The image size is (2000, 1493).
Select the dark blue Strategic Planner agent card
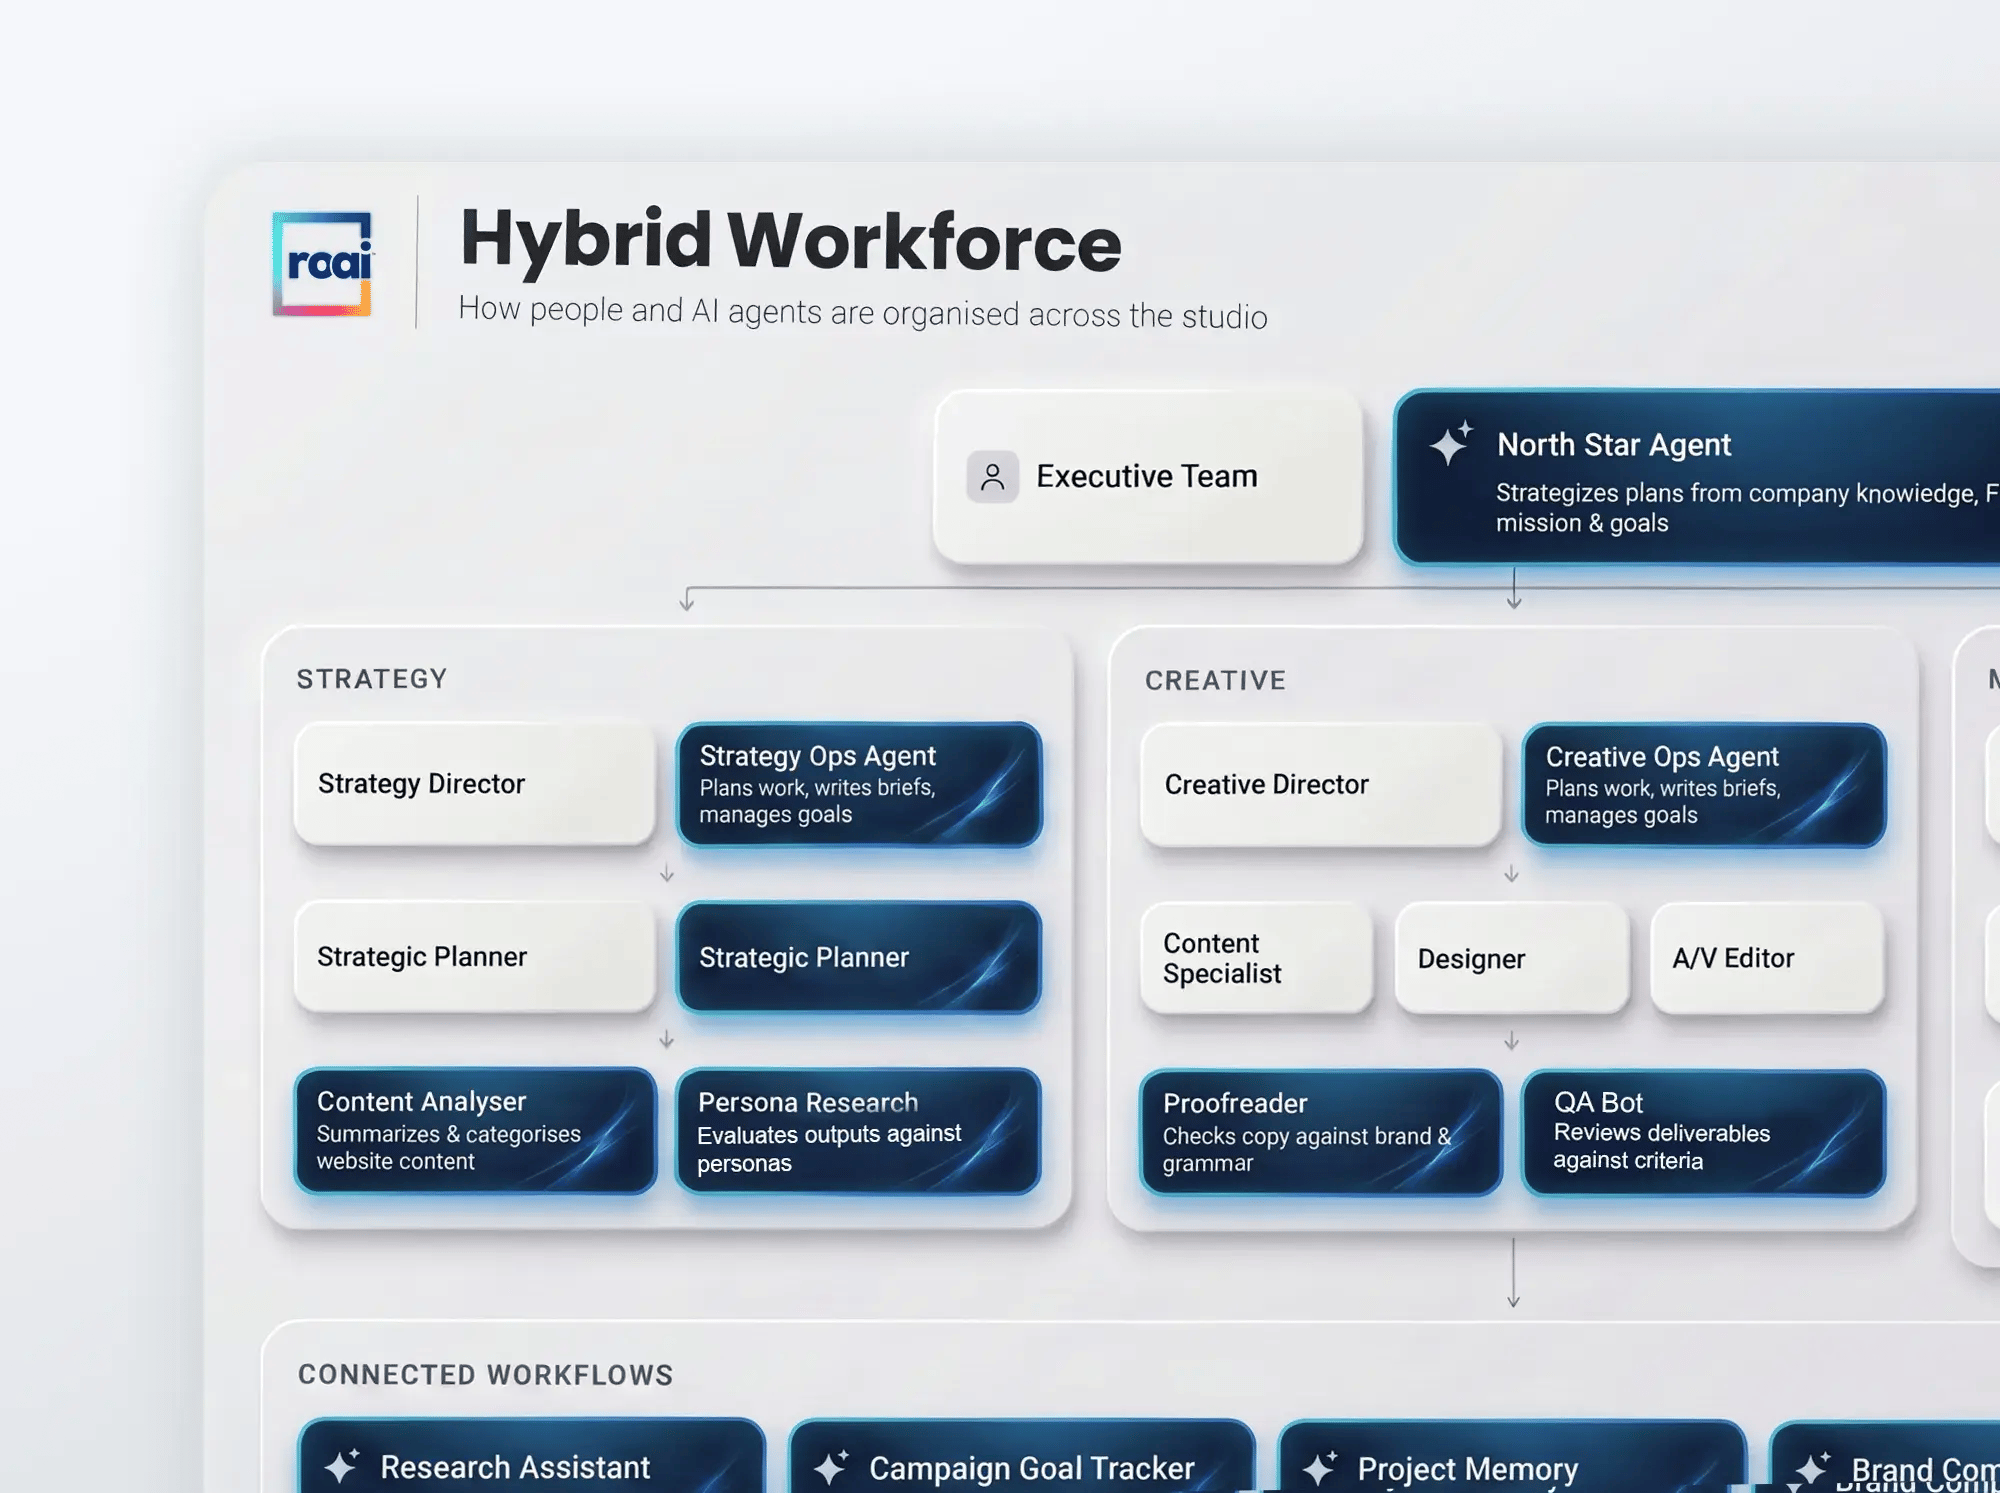click(859, 957)
